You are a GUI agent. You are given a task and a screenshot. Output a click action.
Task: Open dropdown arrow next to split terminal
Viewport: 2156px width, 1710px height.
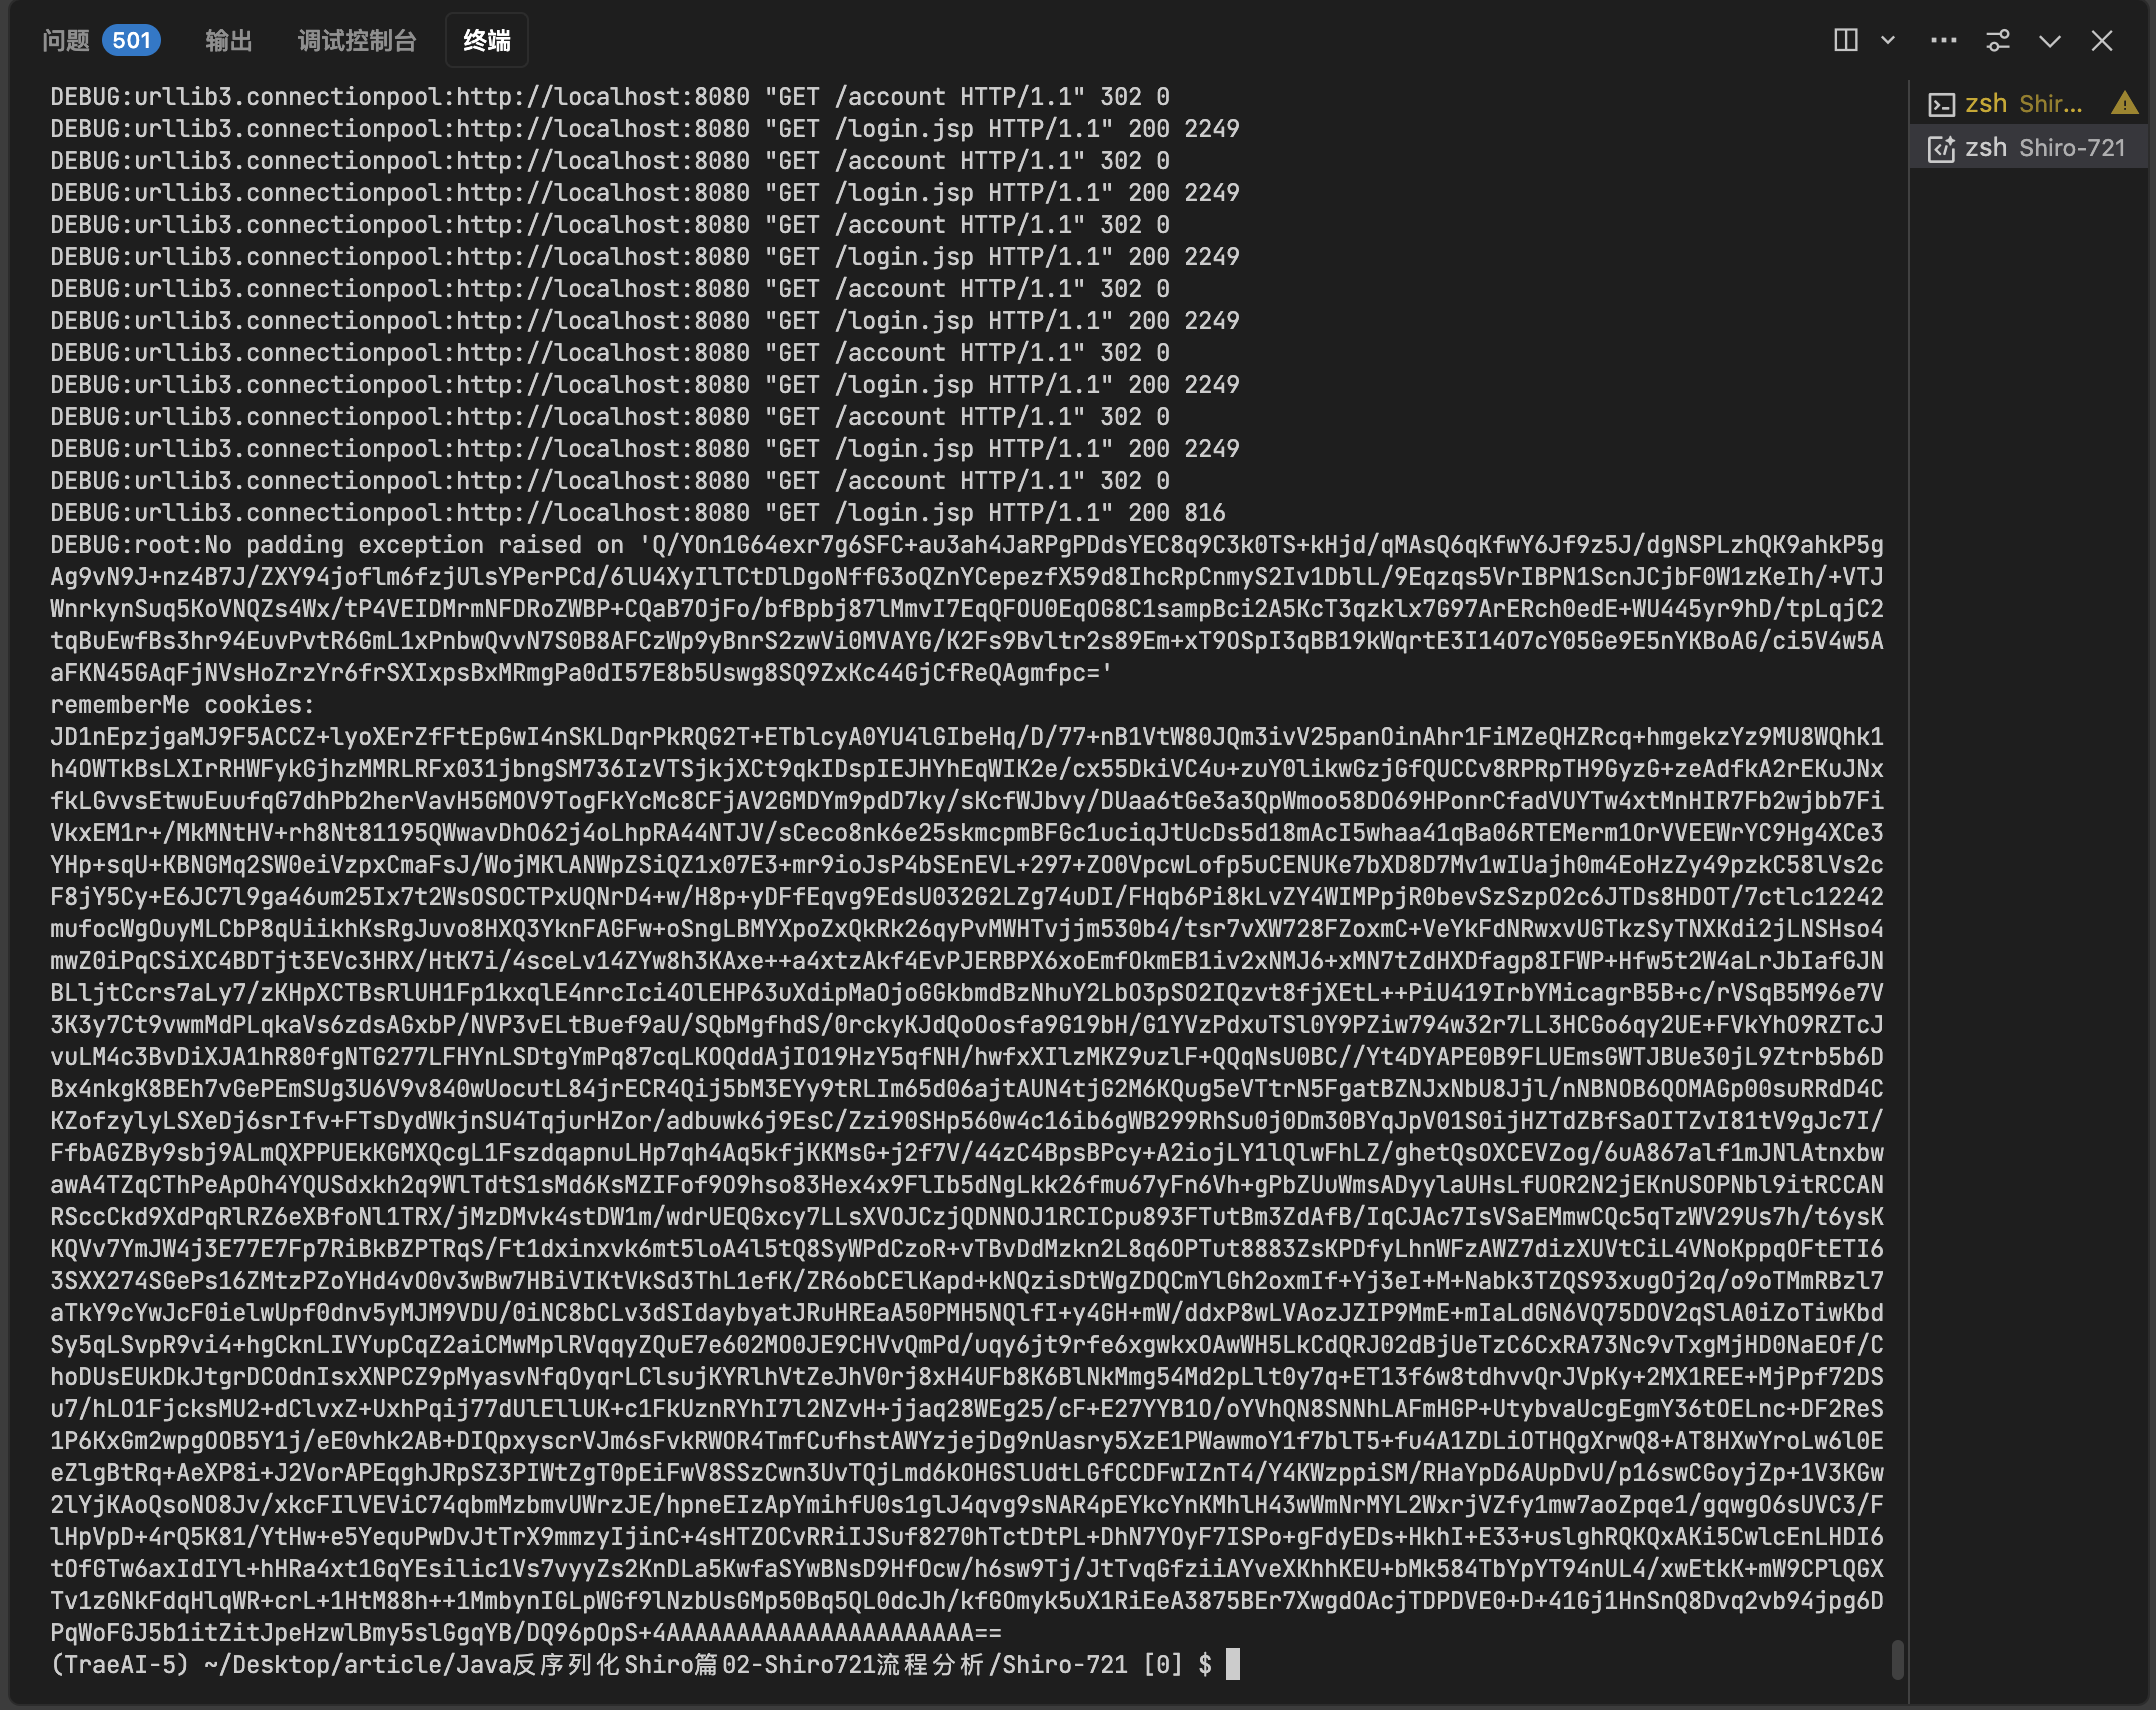(x=1888, y=40)
